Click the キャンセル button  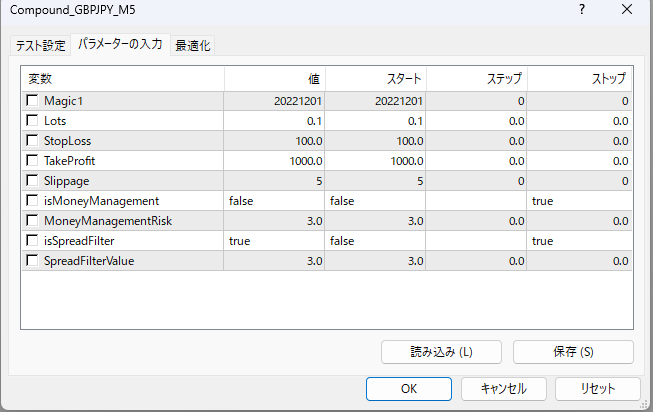click(497, 388)
